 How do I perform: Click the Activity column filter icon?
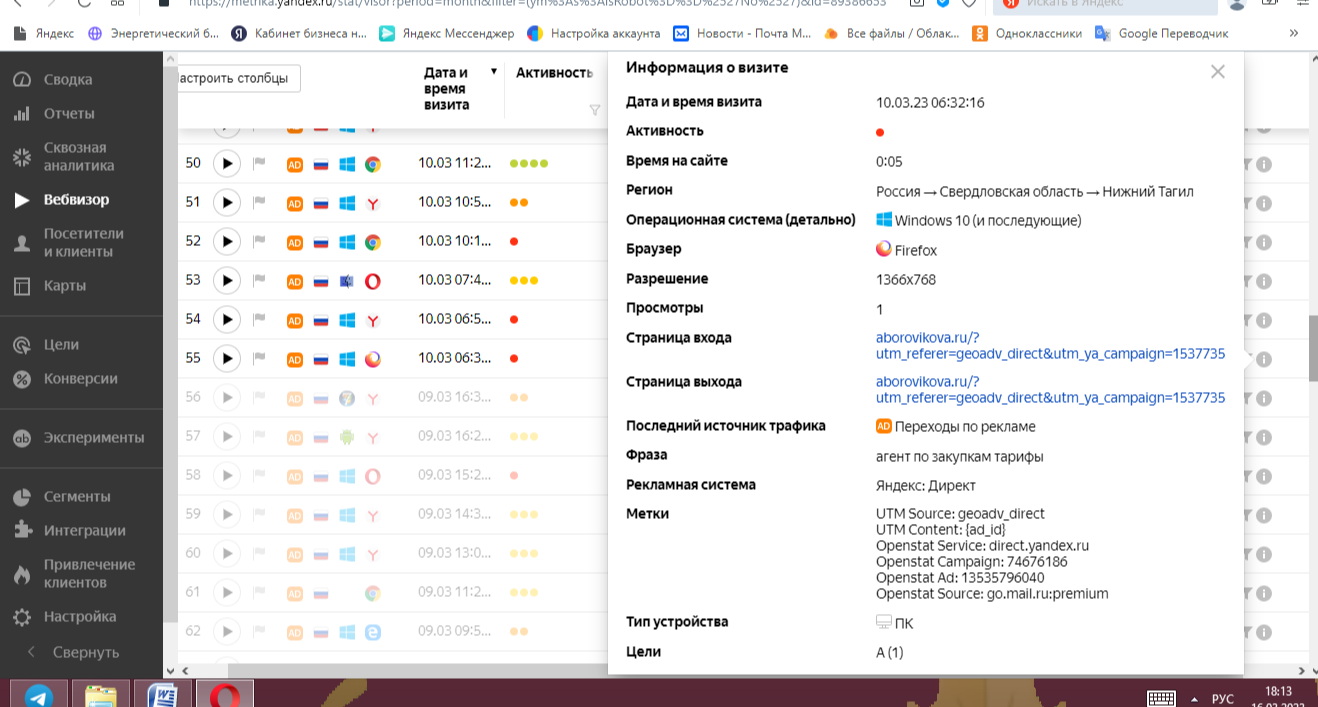click(595, 110)
